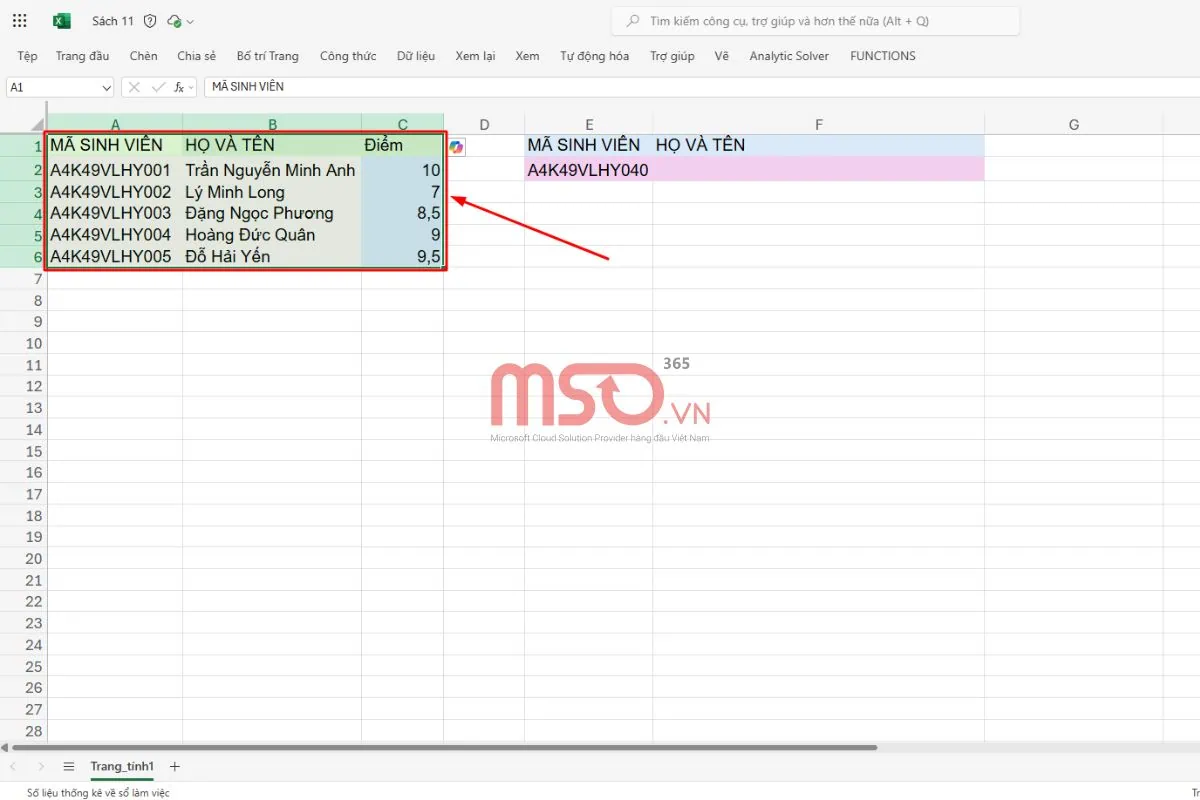Open the Insert Function (fx) icon
This screenshot has height=800, width=1200.
click(178, 87)
